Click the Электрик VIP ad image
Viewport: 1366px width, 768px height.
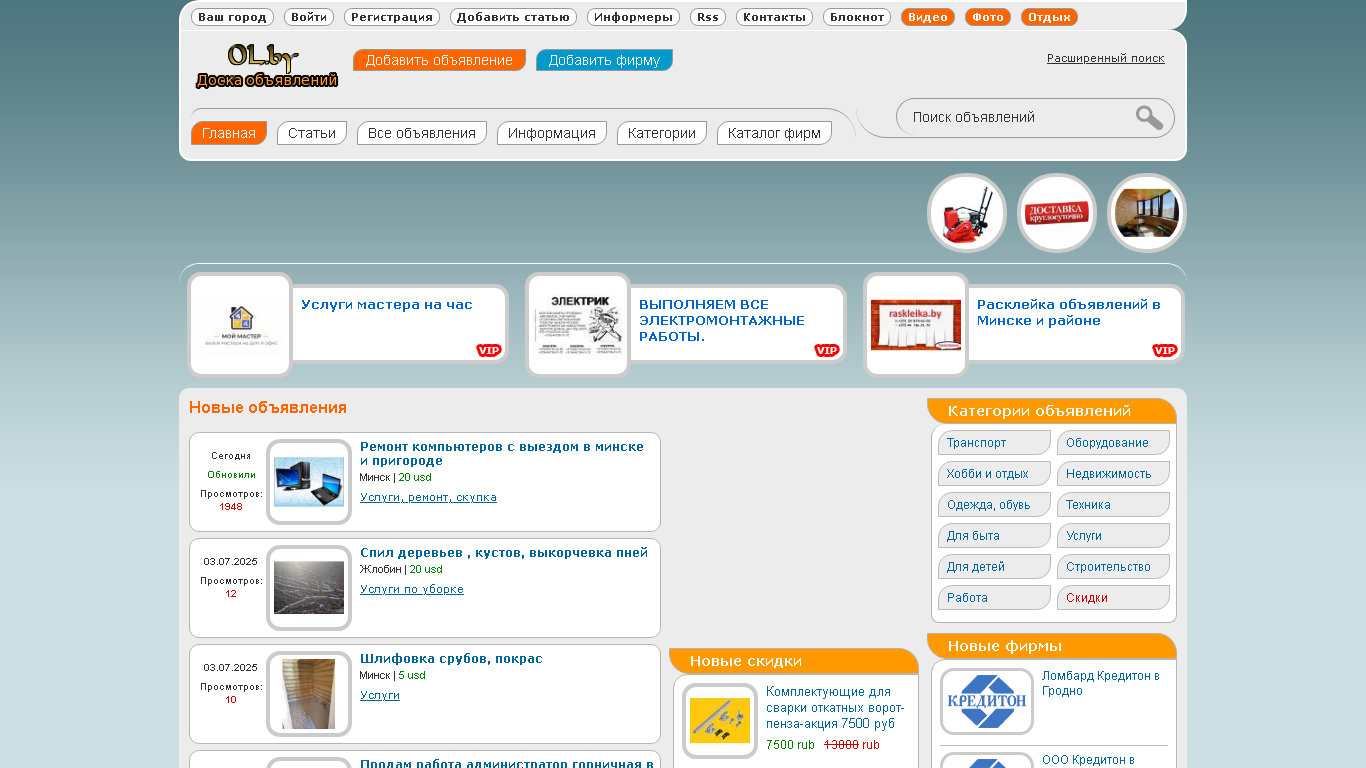click(579, 325)
